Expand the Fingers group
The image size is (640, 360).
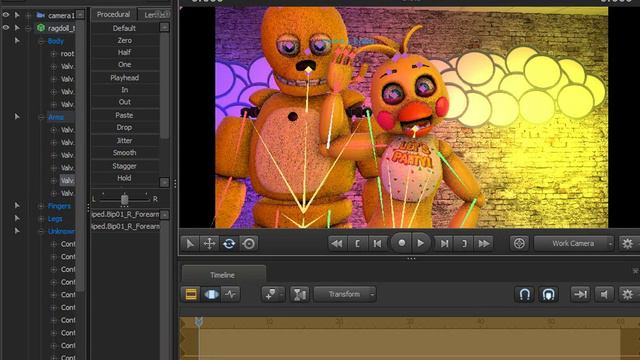pos(41,206)
